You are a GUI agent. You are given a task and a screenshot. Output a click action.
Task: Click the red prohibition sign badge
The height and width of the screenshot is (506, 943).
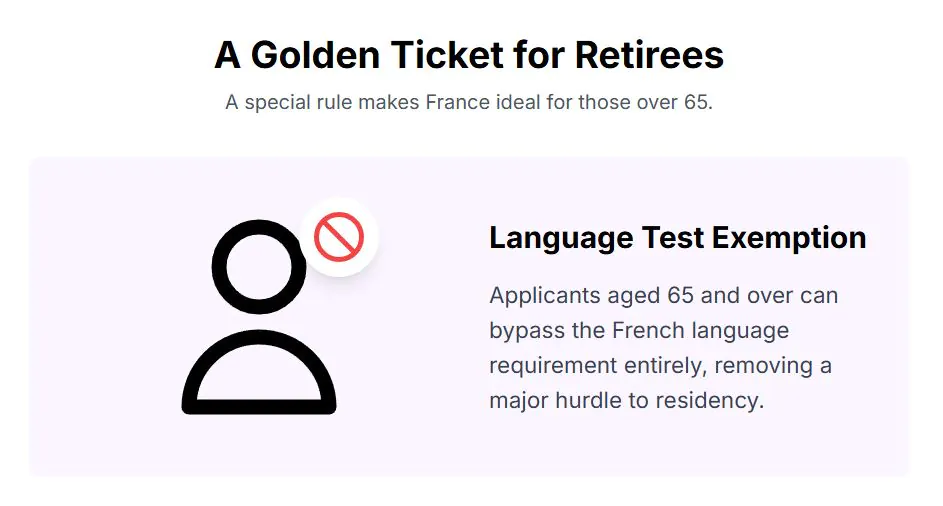coord(339,238)
